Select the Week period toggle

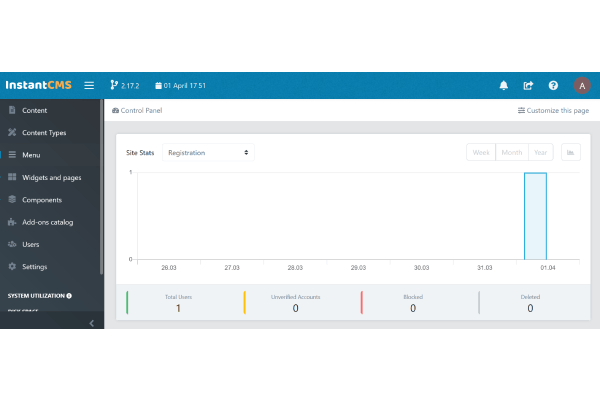tap(481, 152)
